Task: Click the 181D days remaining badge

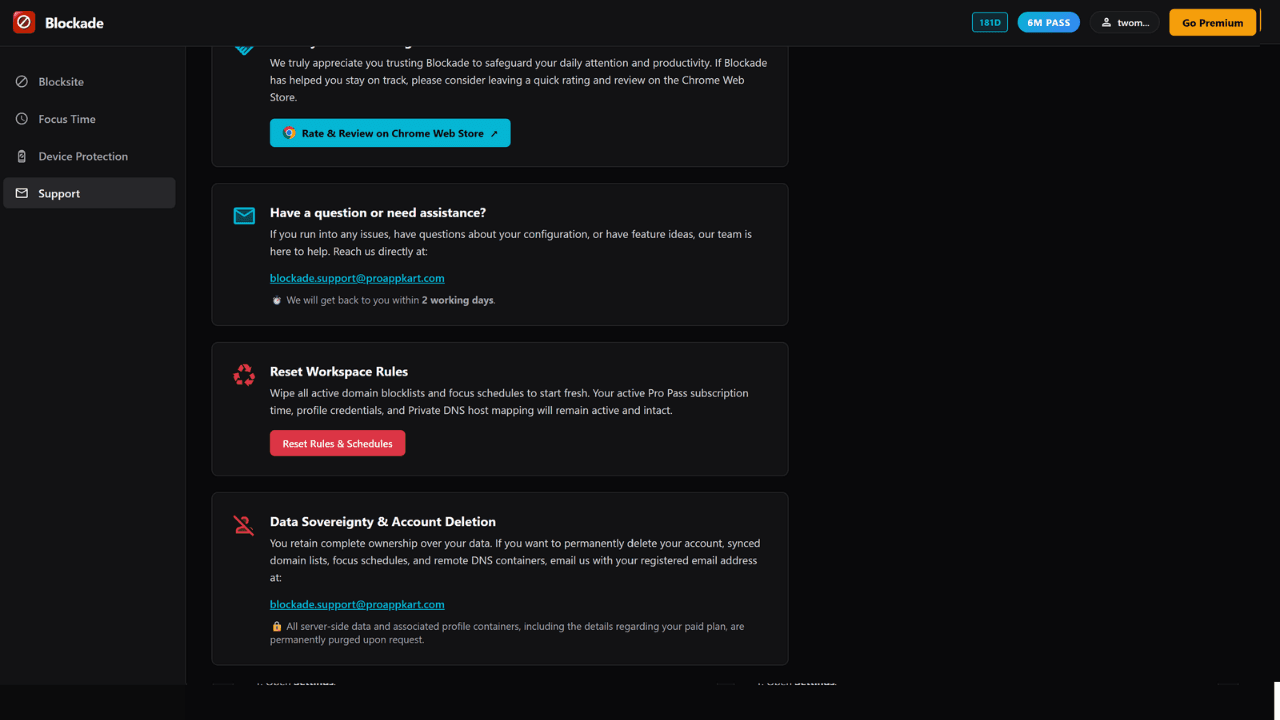Action: pos(990,22)
